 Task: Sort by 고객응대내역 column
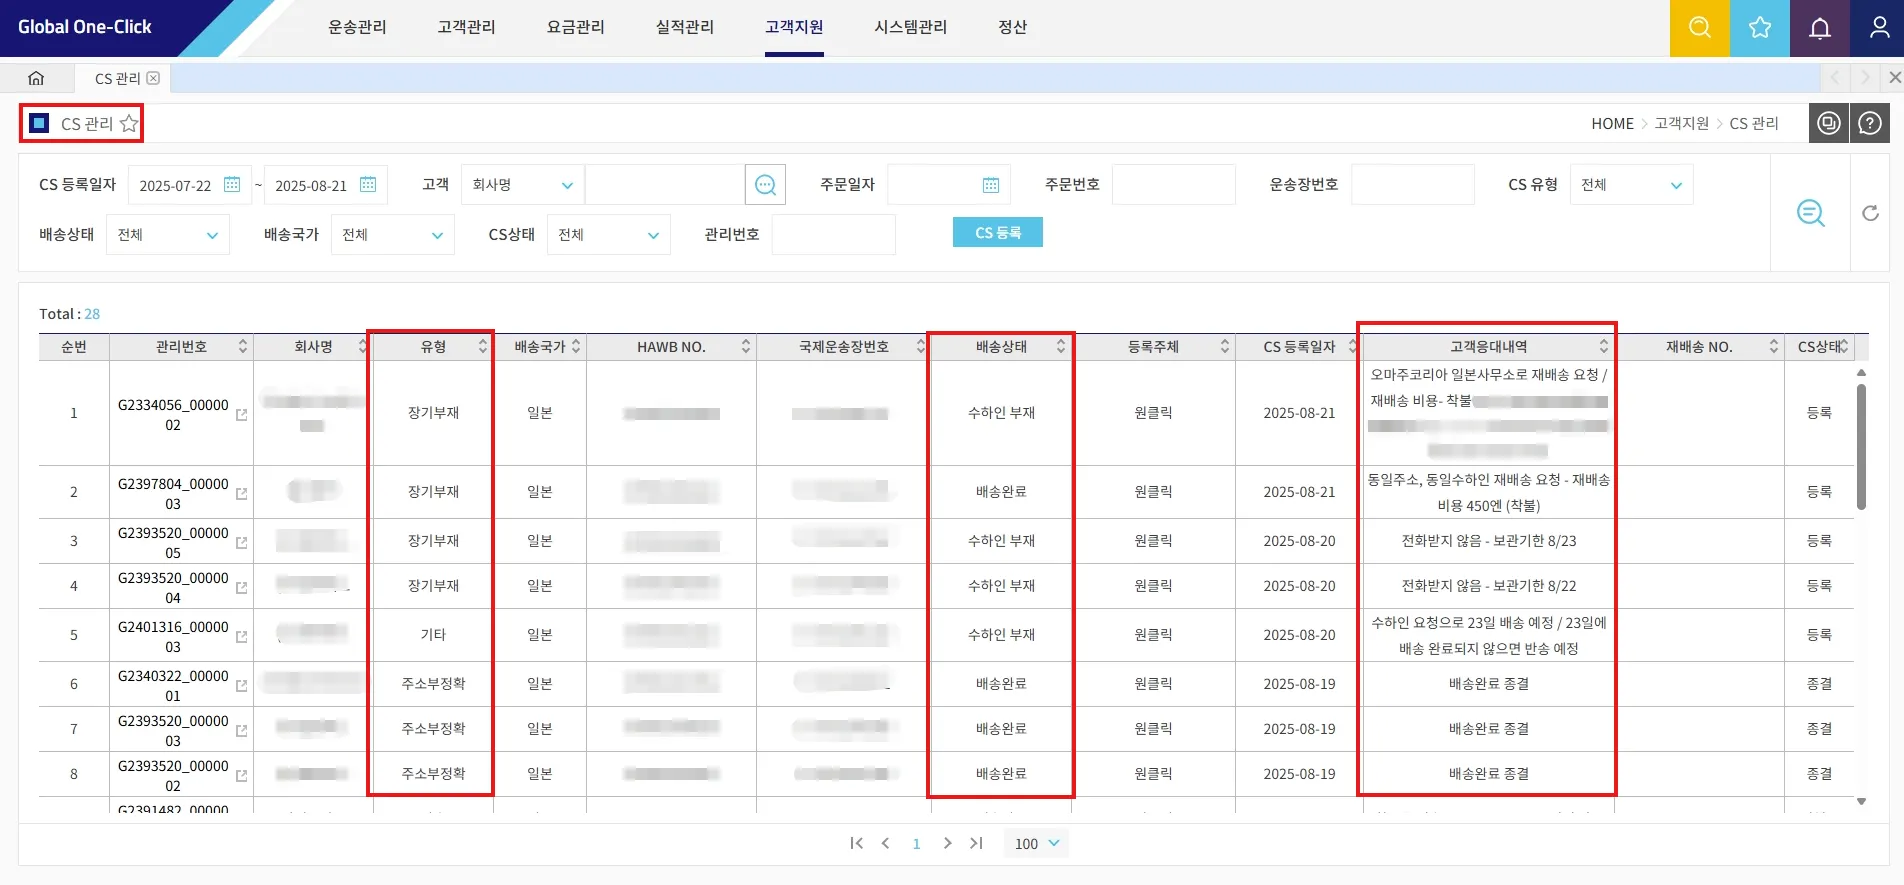1603,346
